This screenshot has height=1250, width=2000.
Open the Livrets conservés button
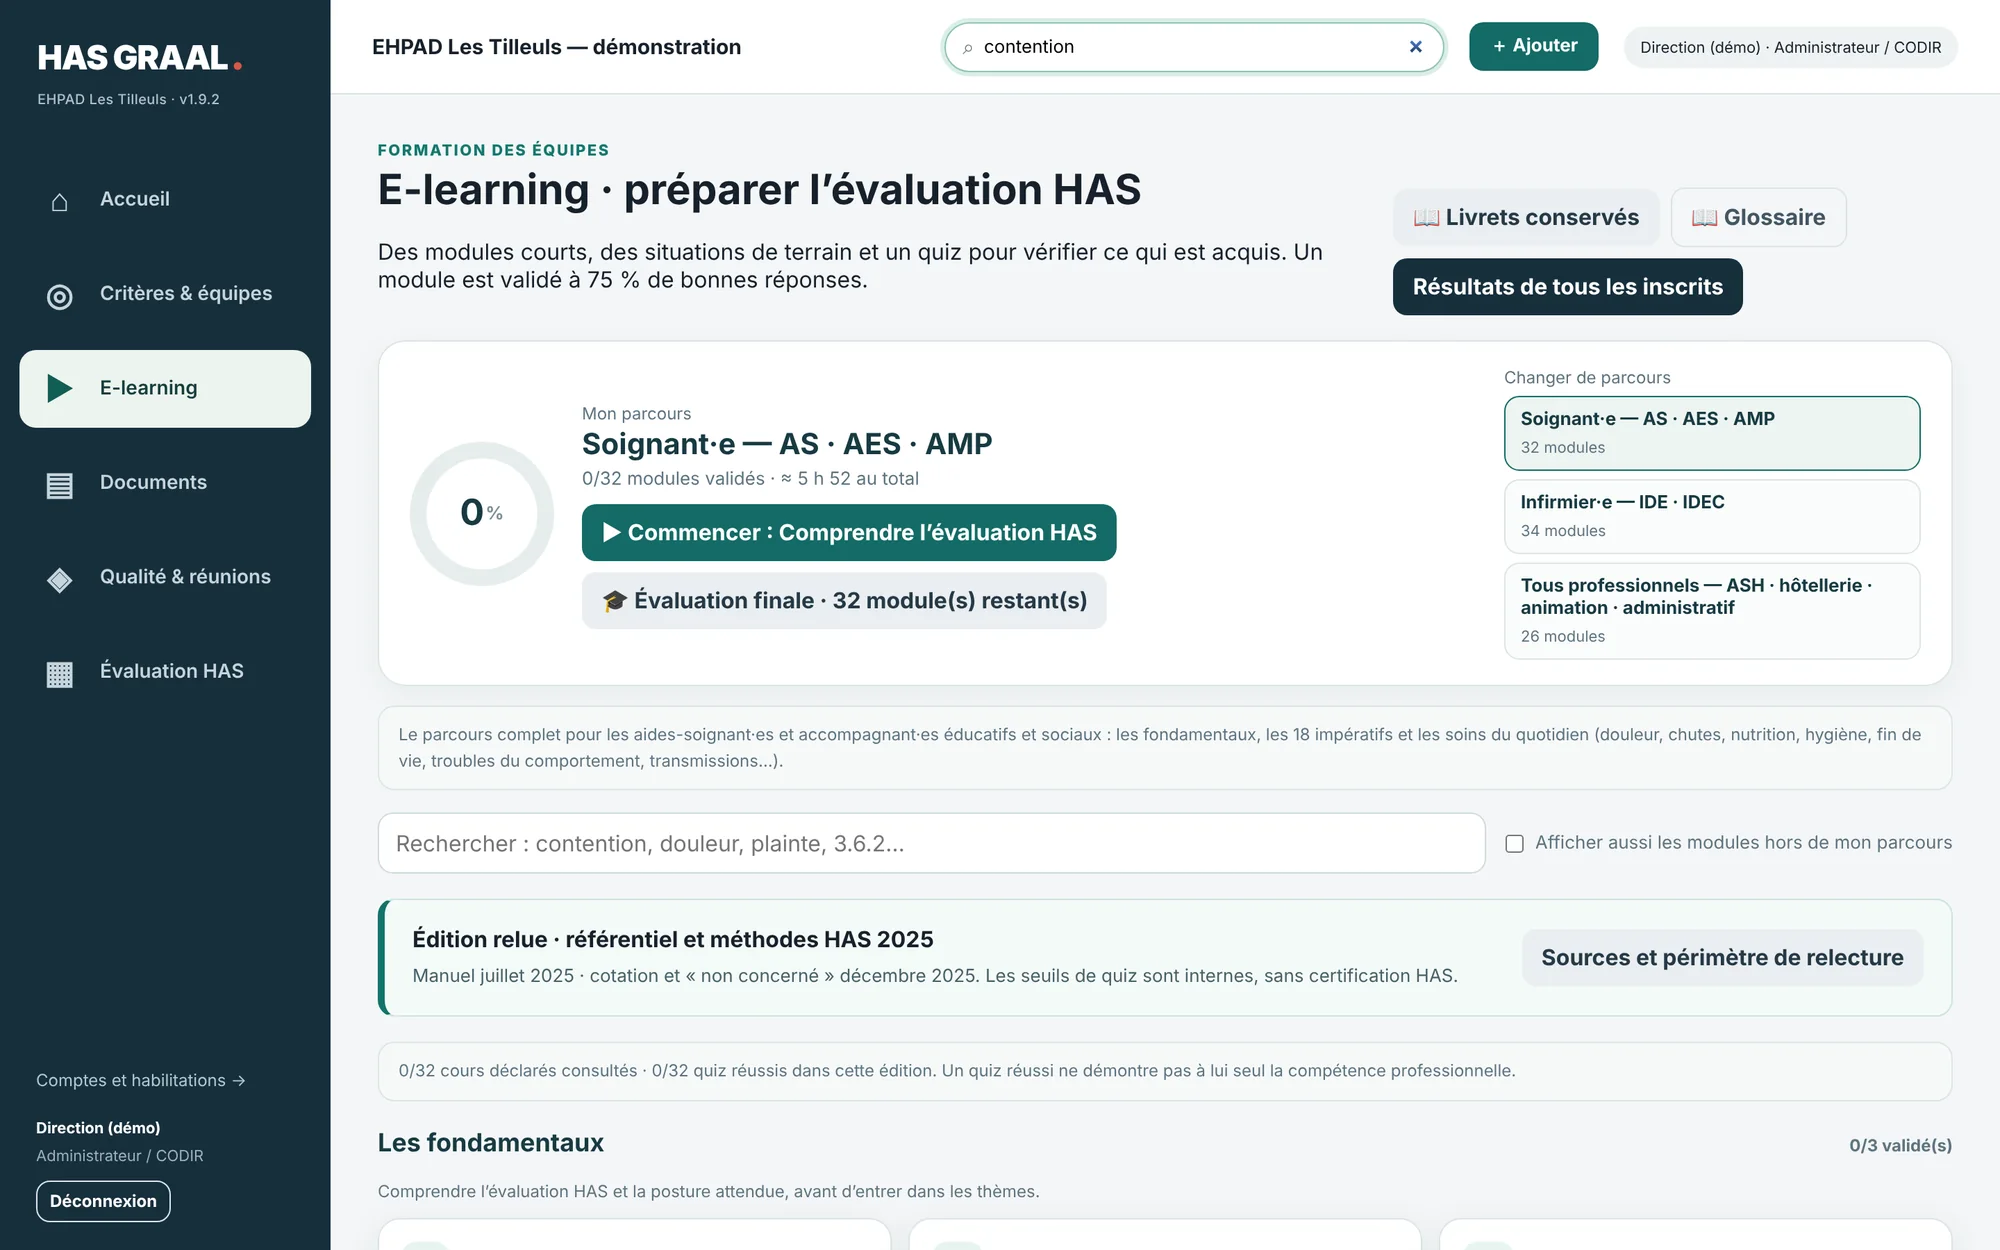(x=1525, y=217)
